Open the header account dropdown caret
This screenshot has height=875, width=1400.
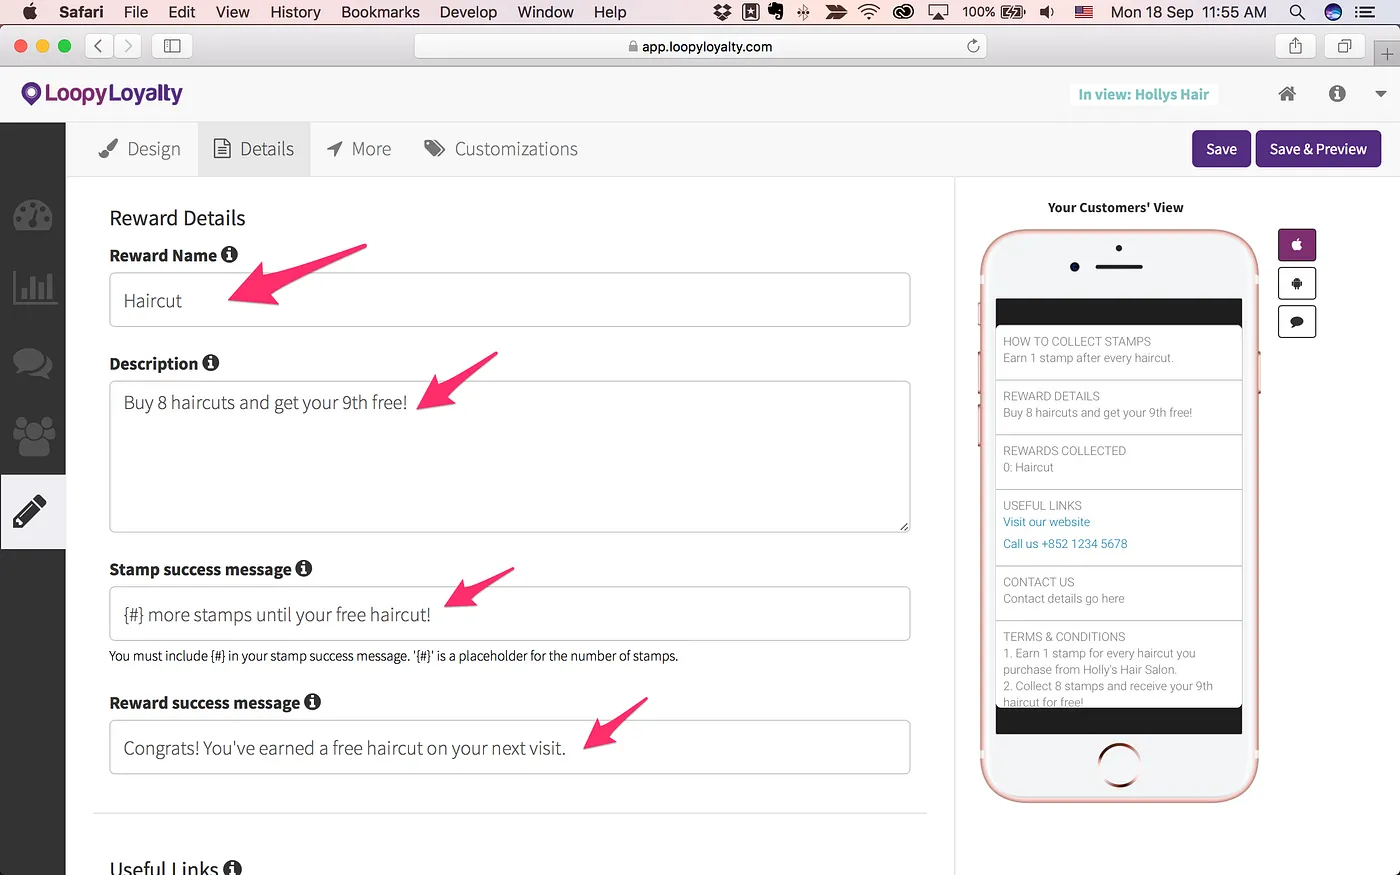tap(1381, 94)
